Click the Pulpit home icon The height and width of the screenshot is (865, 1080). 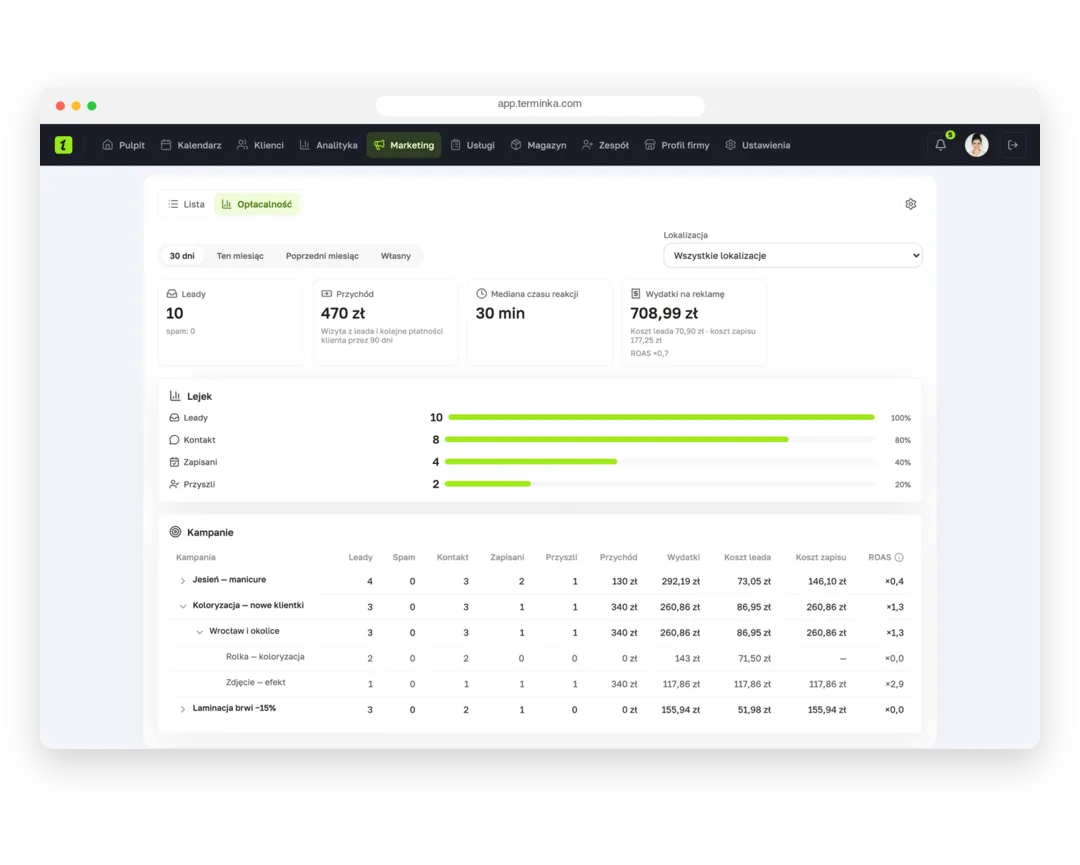107,145
